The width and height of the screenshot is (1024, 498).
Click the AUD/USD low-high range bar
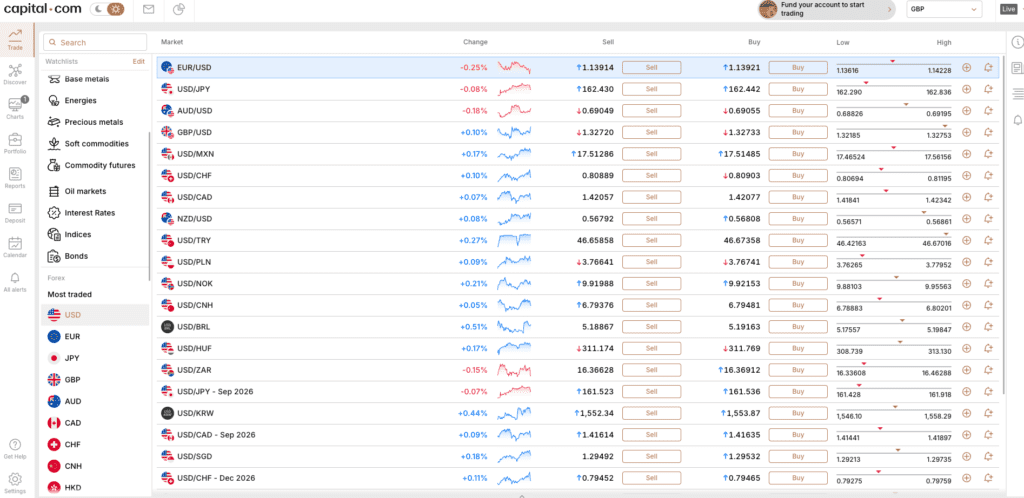tap(894, 108)
